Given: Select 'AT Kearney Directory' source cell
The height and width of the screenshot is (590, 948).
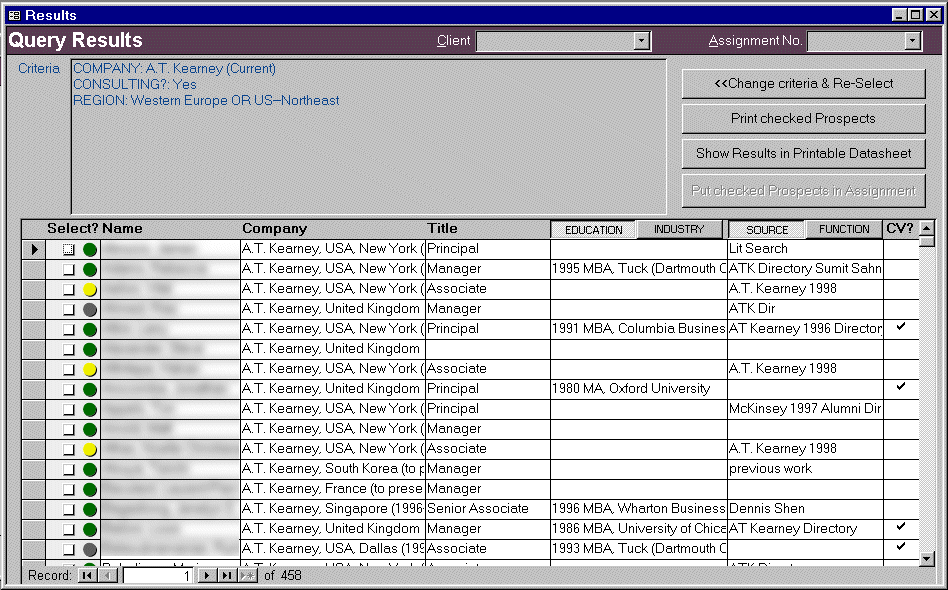Looking at the screenshot, I should click(x=805, y=529).
